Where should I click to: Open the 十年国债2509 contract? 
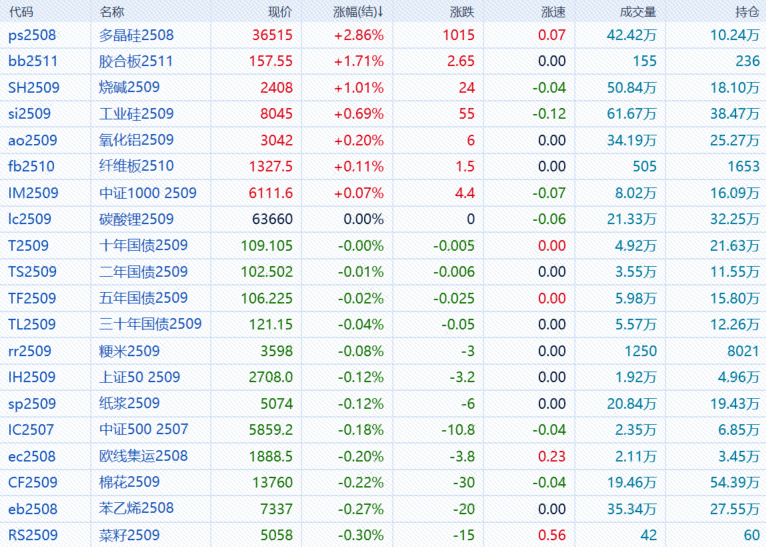click(x=143, y=244)
